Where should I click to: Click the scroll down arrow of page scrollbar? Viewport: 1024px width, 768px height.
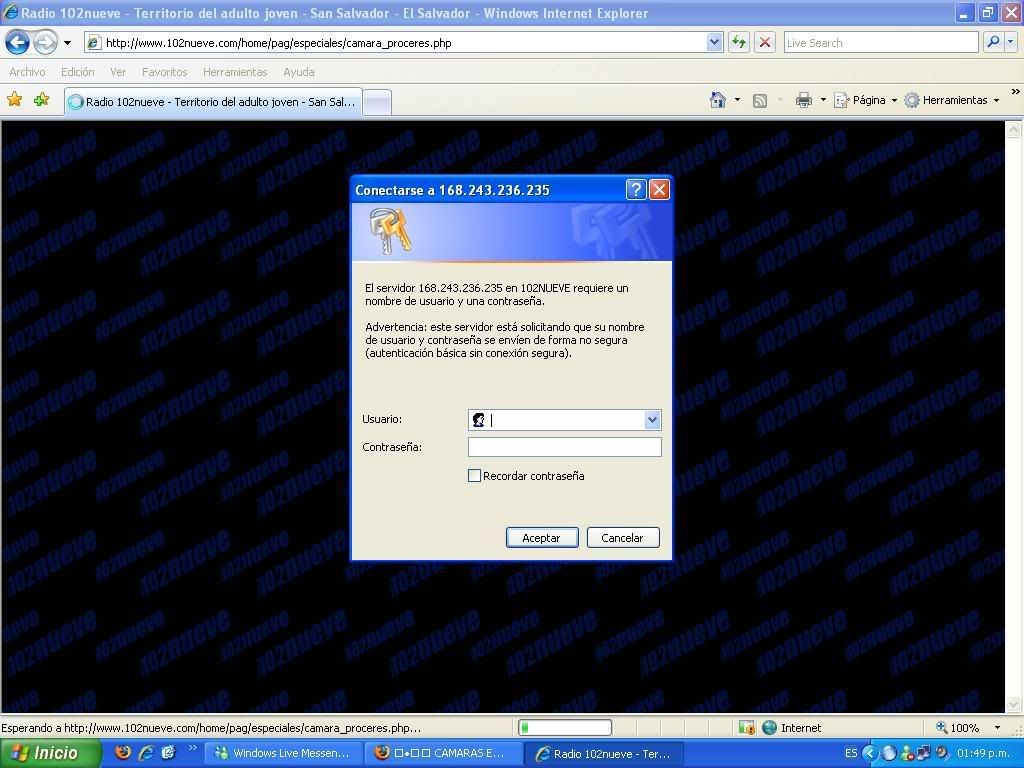(1014, 705)
